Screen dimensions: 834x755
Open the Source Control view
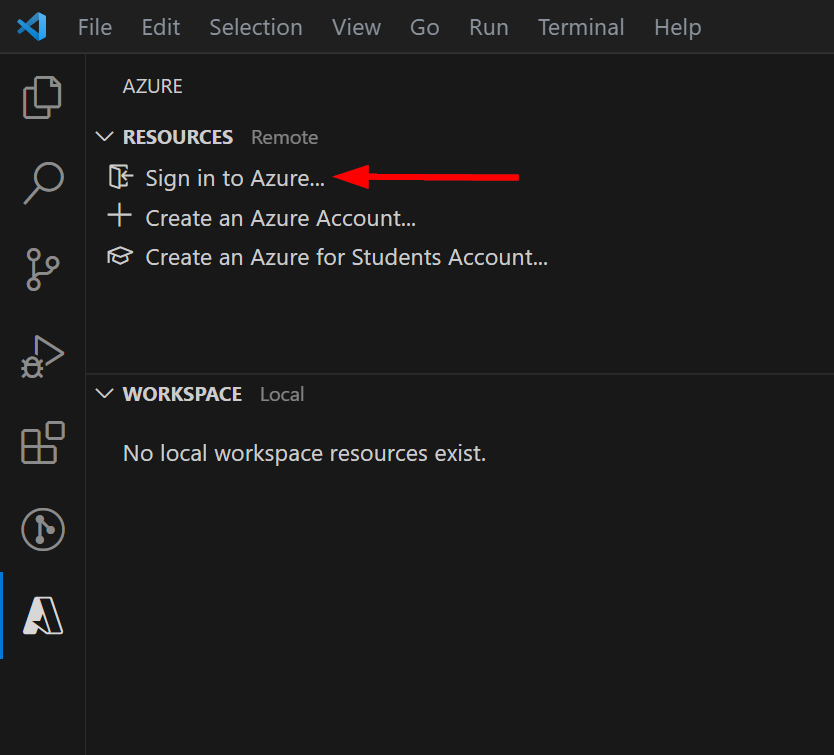click(43, 269)
